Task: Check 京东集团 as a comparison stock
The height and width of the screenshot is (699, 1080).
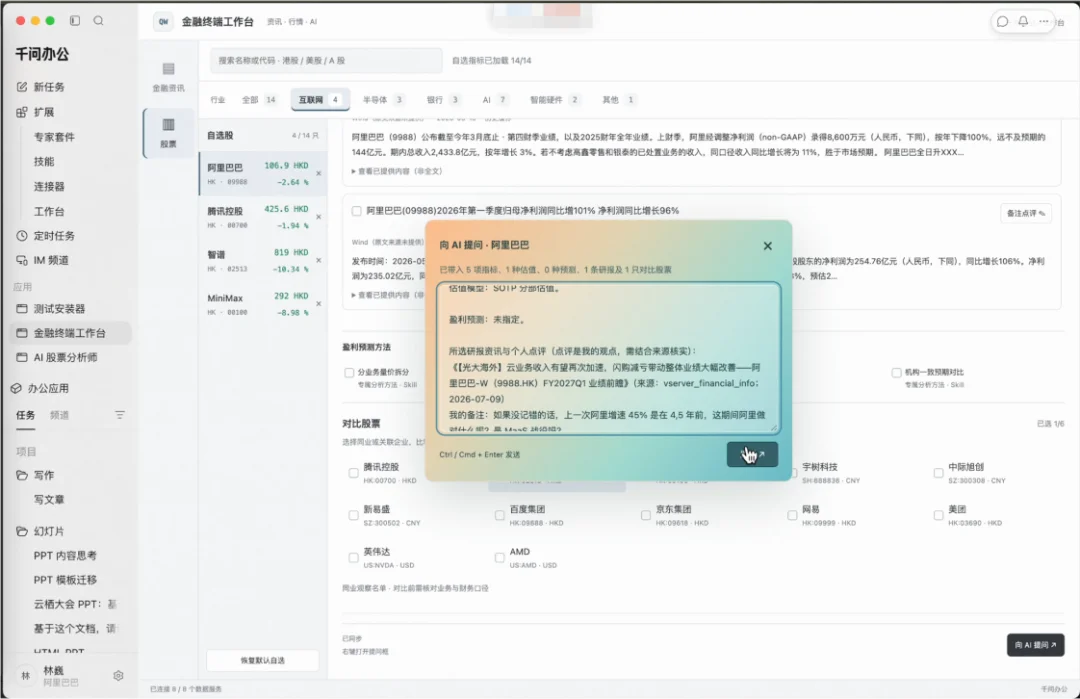Action: (645, 515)
